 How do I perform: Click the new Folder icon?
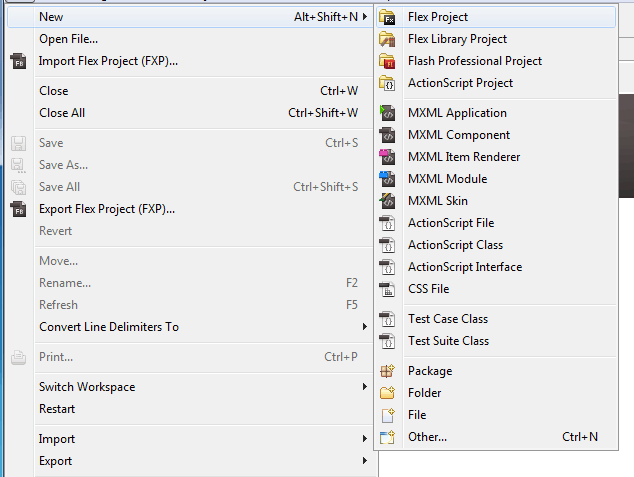[x=387, y=393]
